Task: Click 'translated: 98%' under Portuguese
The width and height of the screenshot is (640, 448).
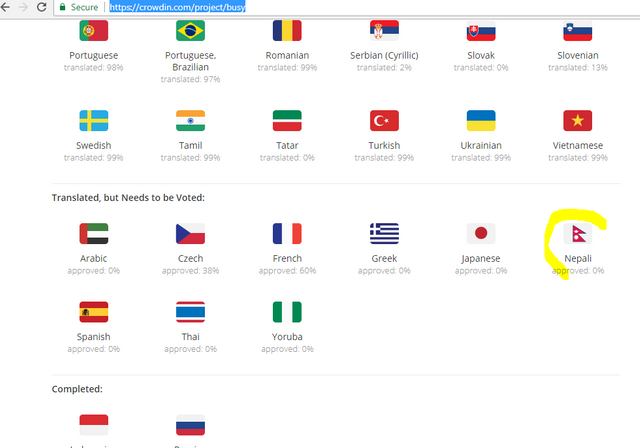Action: pos(93,68)
